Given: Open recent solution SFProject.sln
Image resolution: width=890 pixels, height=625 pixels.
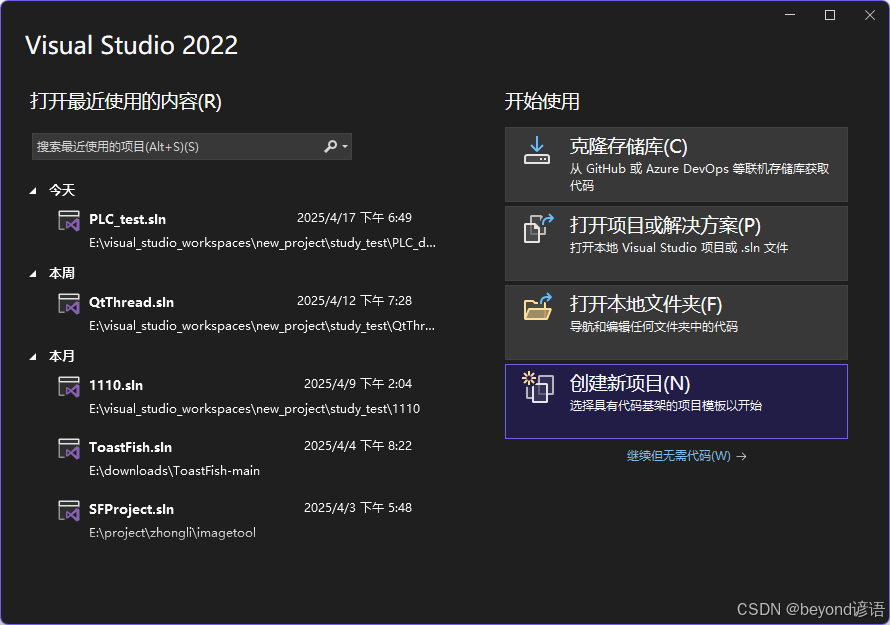Looking at the screenshot, I should (x=132, y=509).
